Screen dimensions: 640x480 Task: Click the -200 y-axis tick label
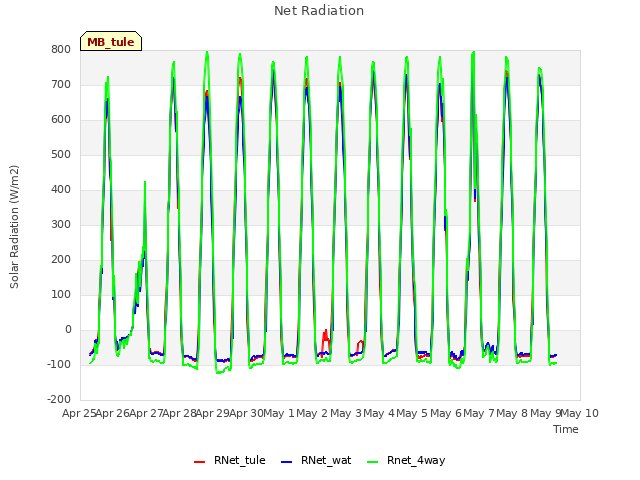pos(59,400)
